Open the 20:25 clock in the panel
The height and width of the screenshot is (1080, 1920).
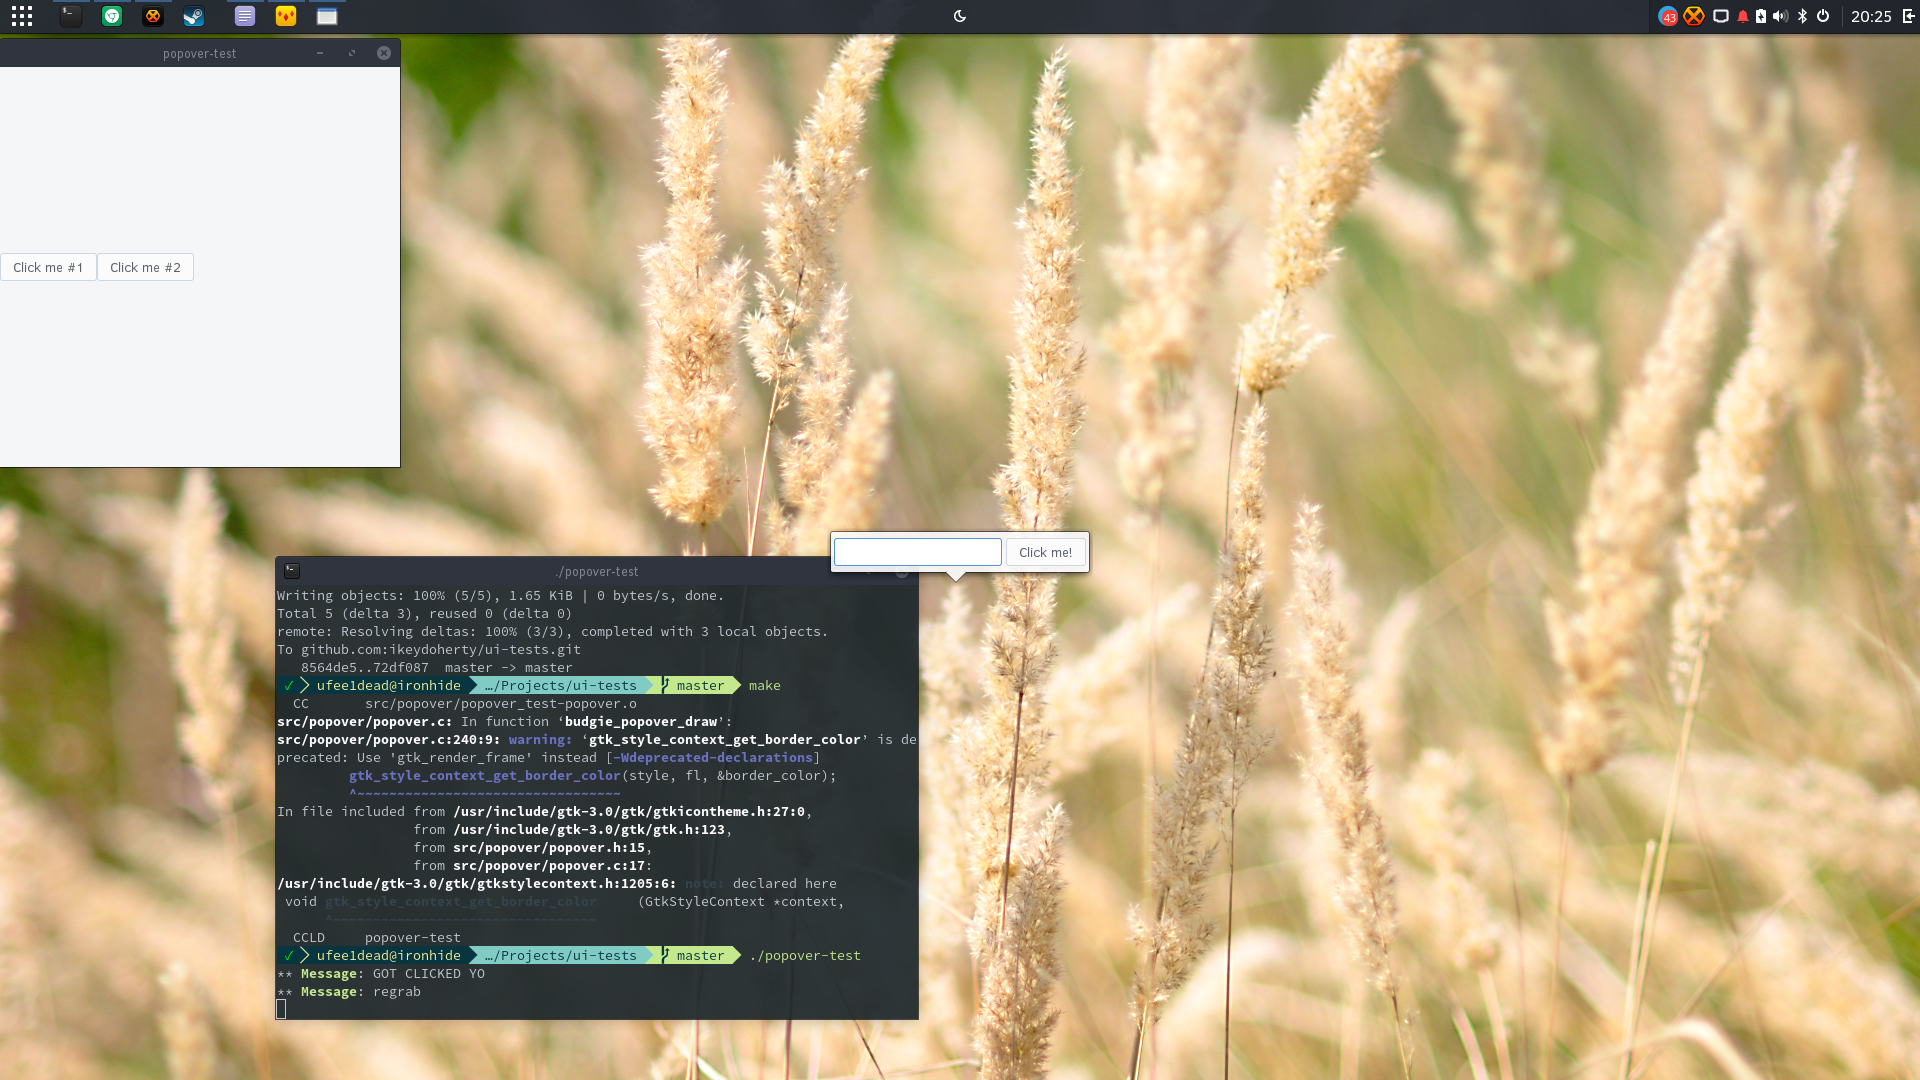[1871, 16]
